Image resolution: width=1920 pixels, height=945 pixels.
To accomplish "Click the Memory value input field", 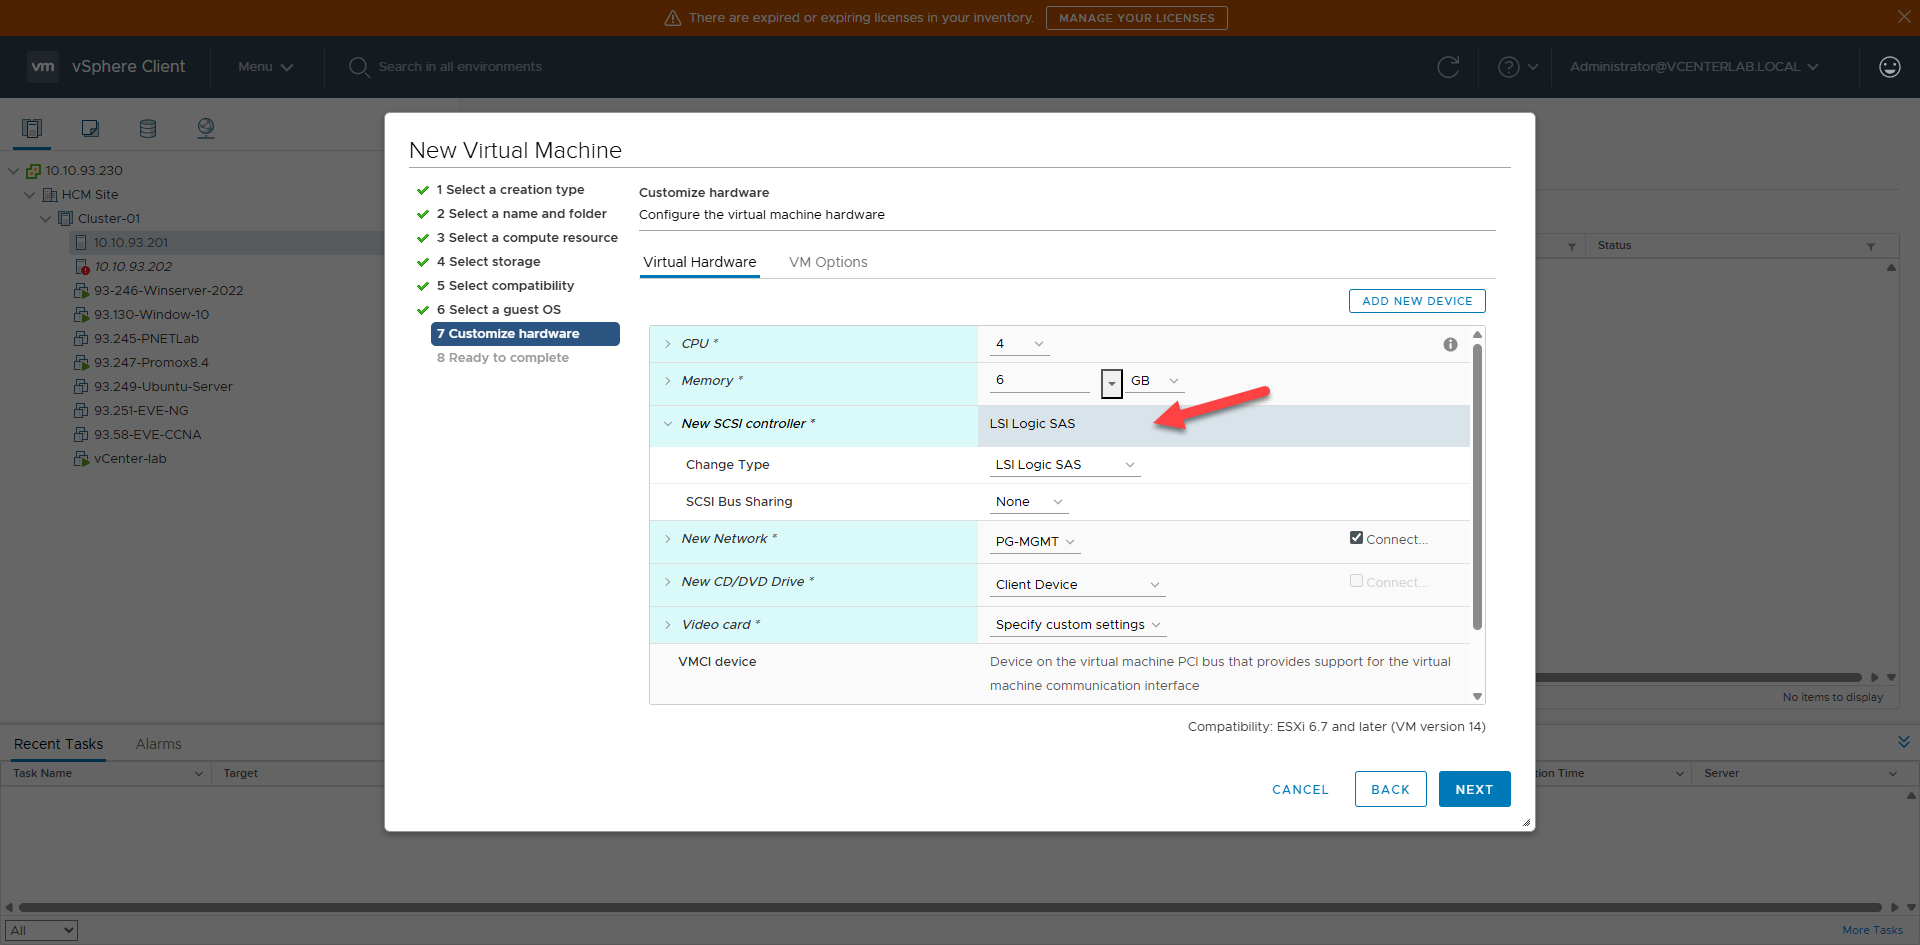I will click(x=1040, y=380).
